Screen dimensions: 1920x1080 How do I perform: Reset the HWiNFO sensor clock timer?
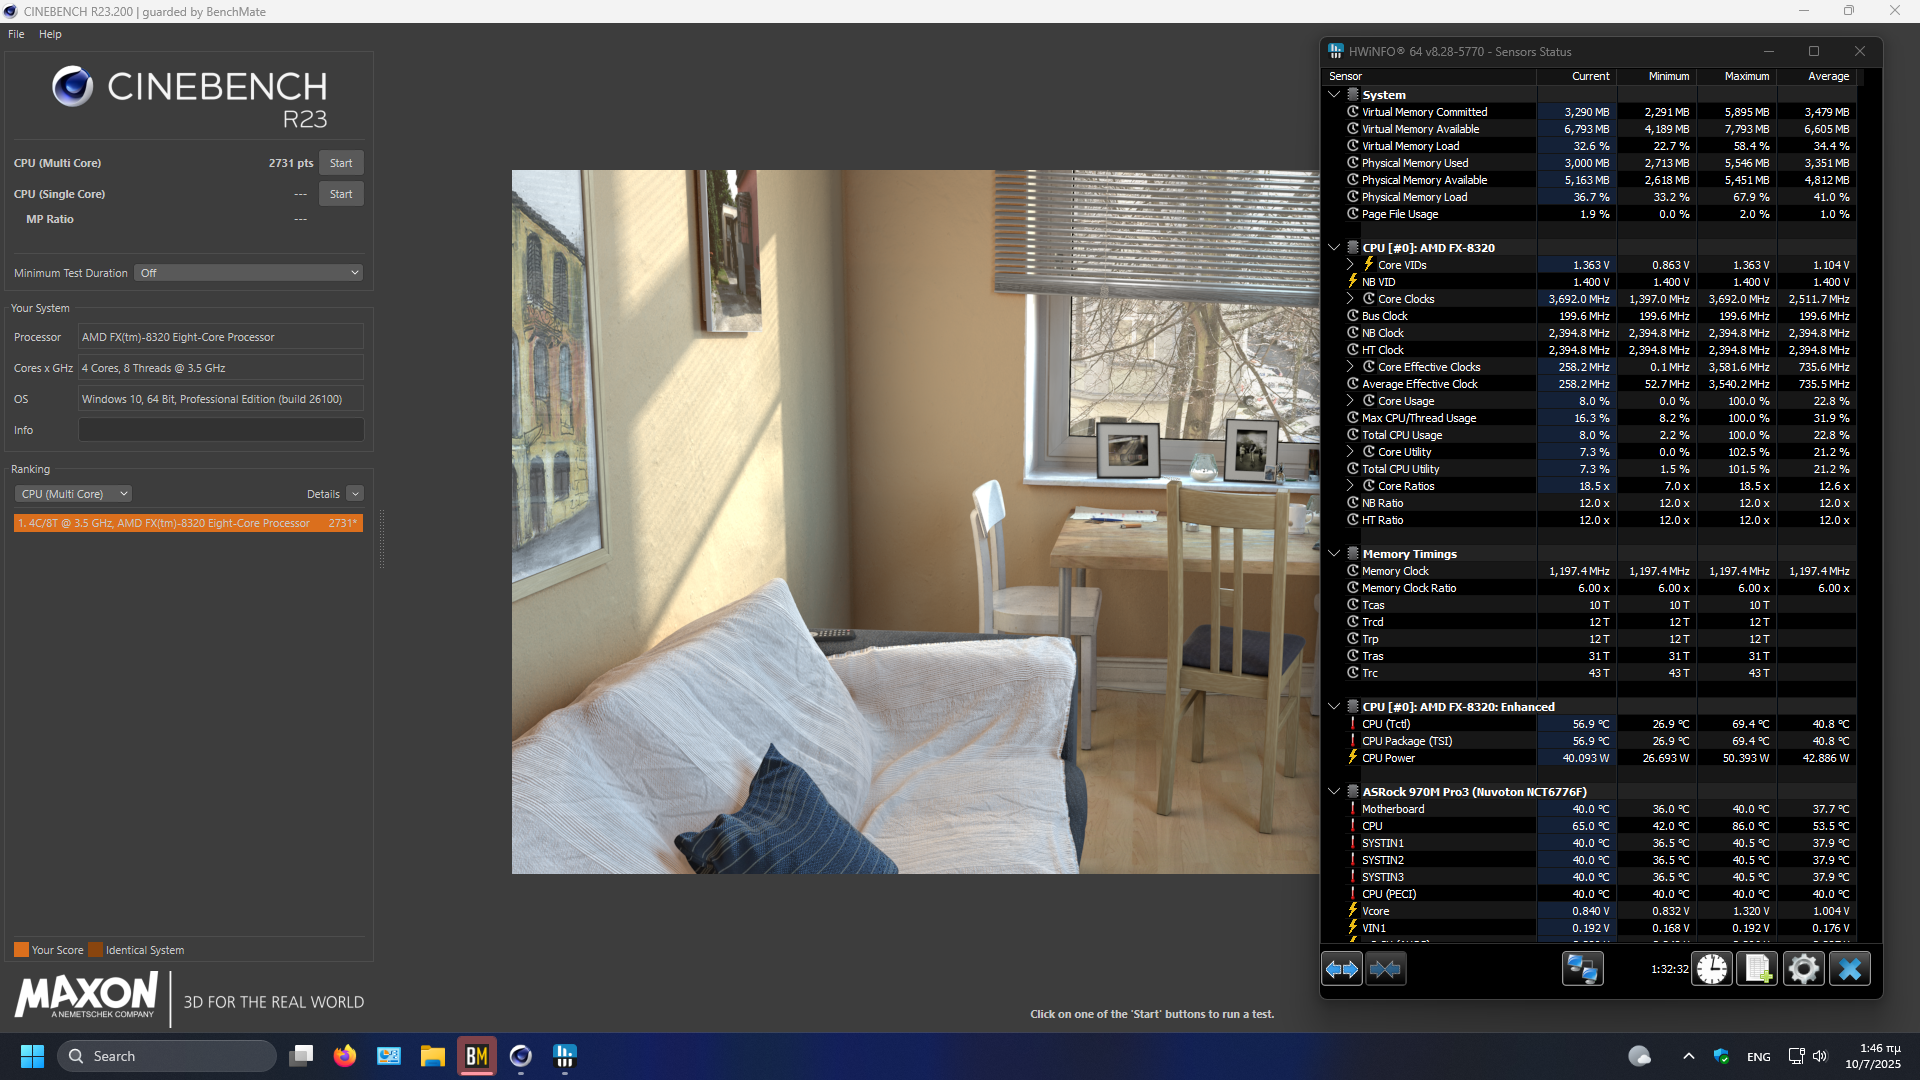pos(1712,969)
